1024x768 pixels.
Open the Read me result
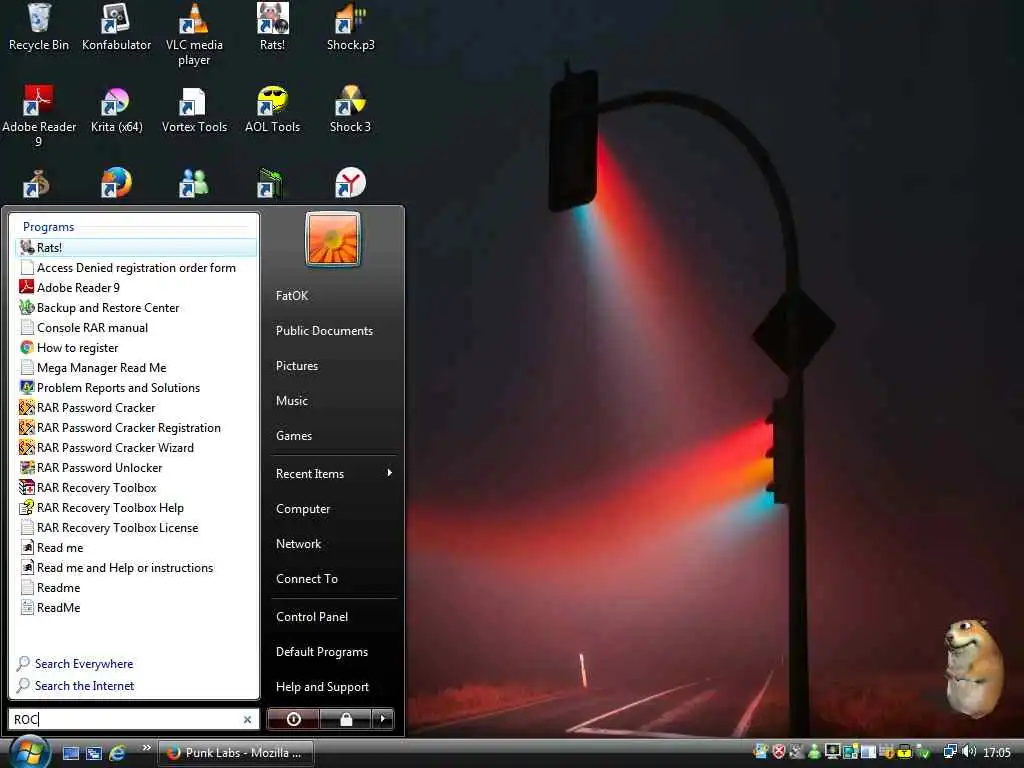point(136,548)
